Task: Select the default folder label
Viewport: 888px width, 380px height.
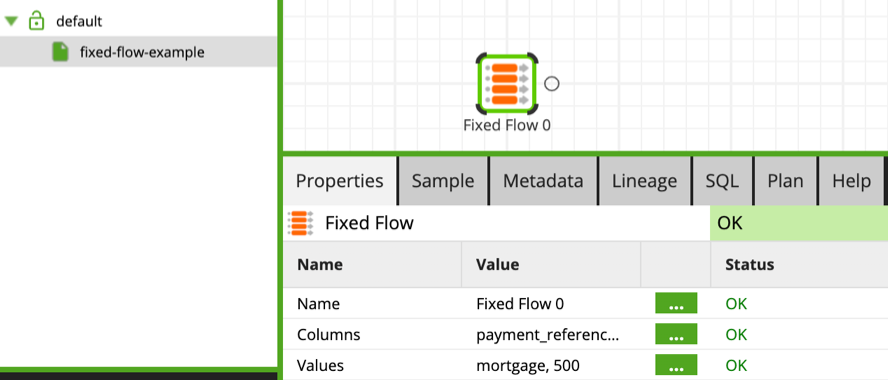Action: click(x=79, y=22)
